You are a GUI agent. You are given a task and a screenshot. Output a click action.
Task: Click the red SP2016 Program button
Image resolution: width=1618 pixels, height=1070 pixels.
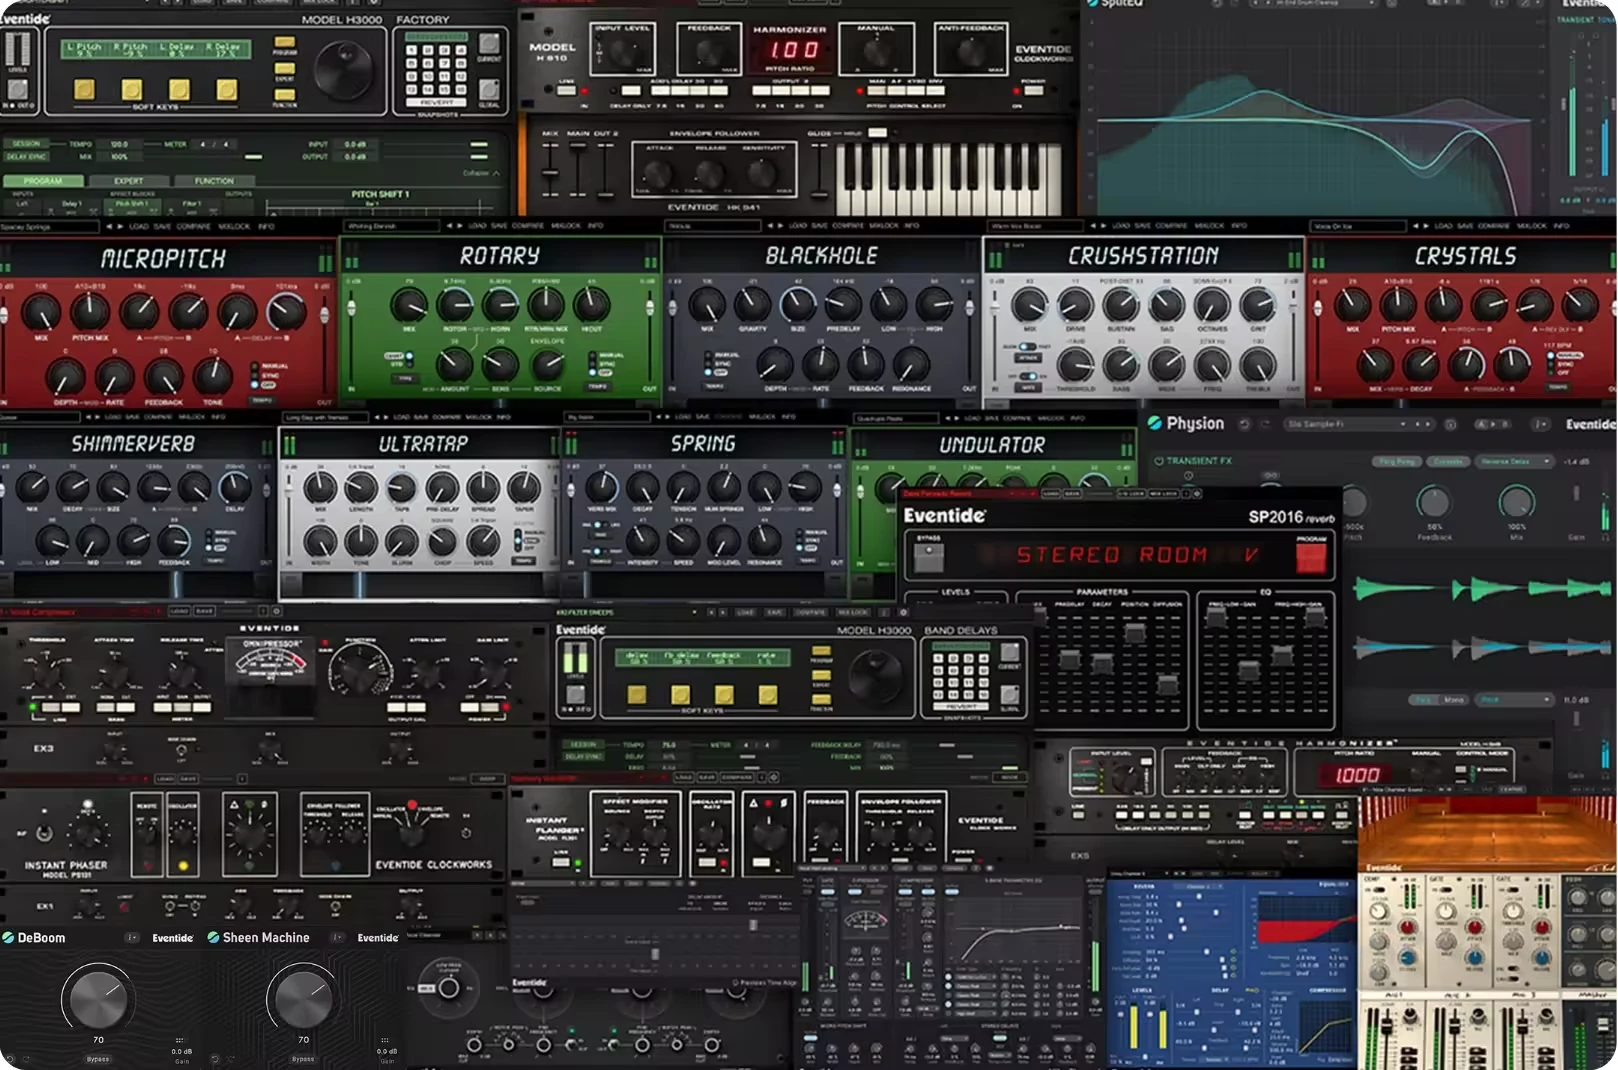(x=1310, y=558)
